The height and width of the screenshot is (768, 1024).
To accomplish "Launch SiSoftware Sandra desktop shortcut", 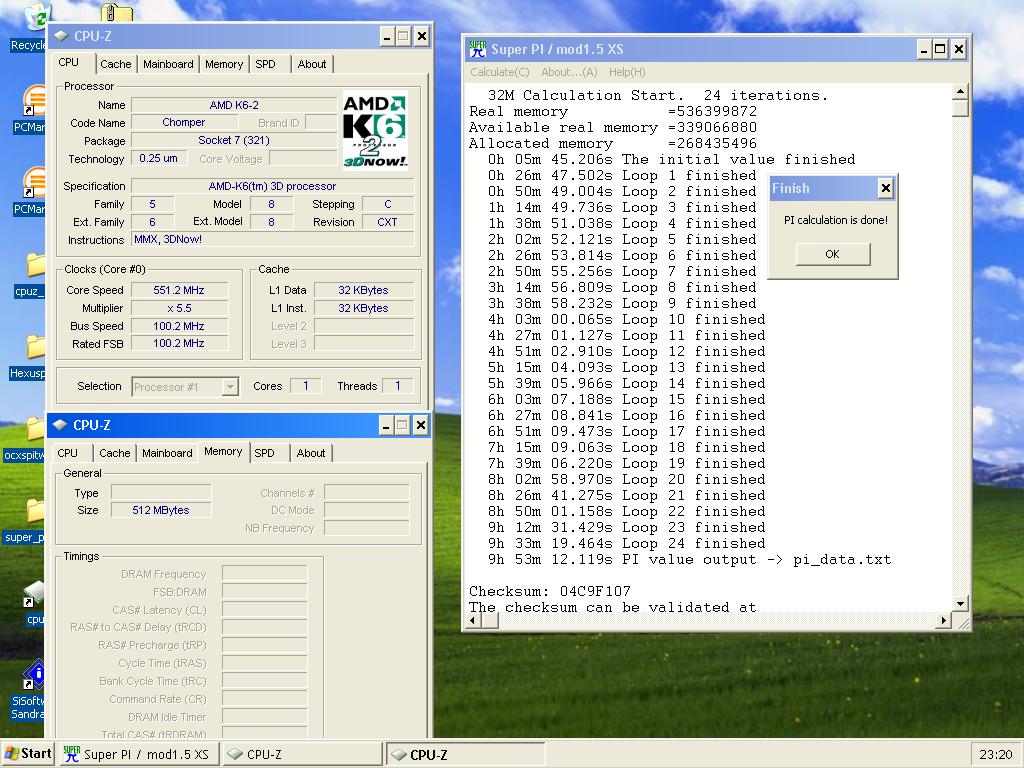I will point(34,675).
